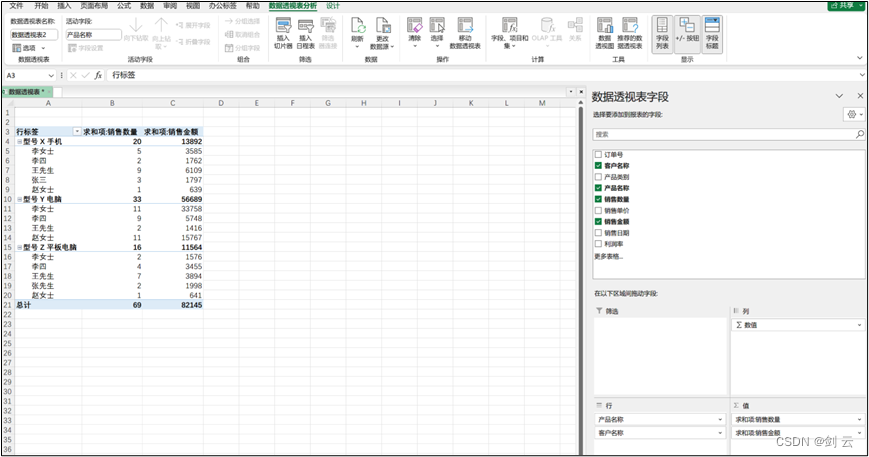
Task: Collapse the 型号 Z 平板电脑 group
Action: 19,248
